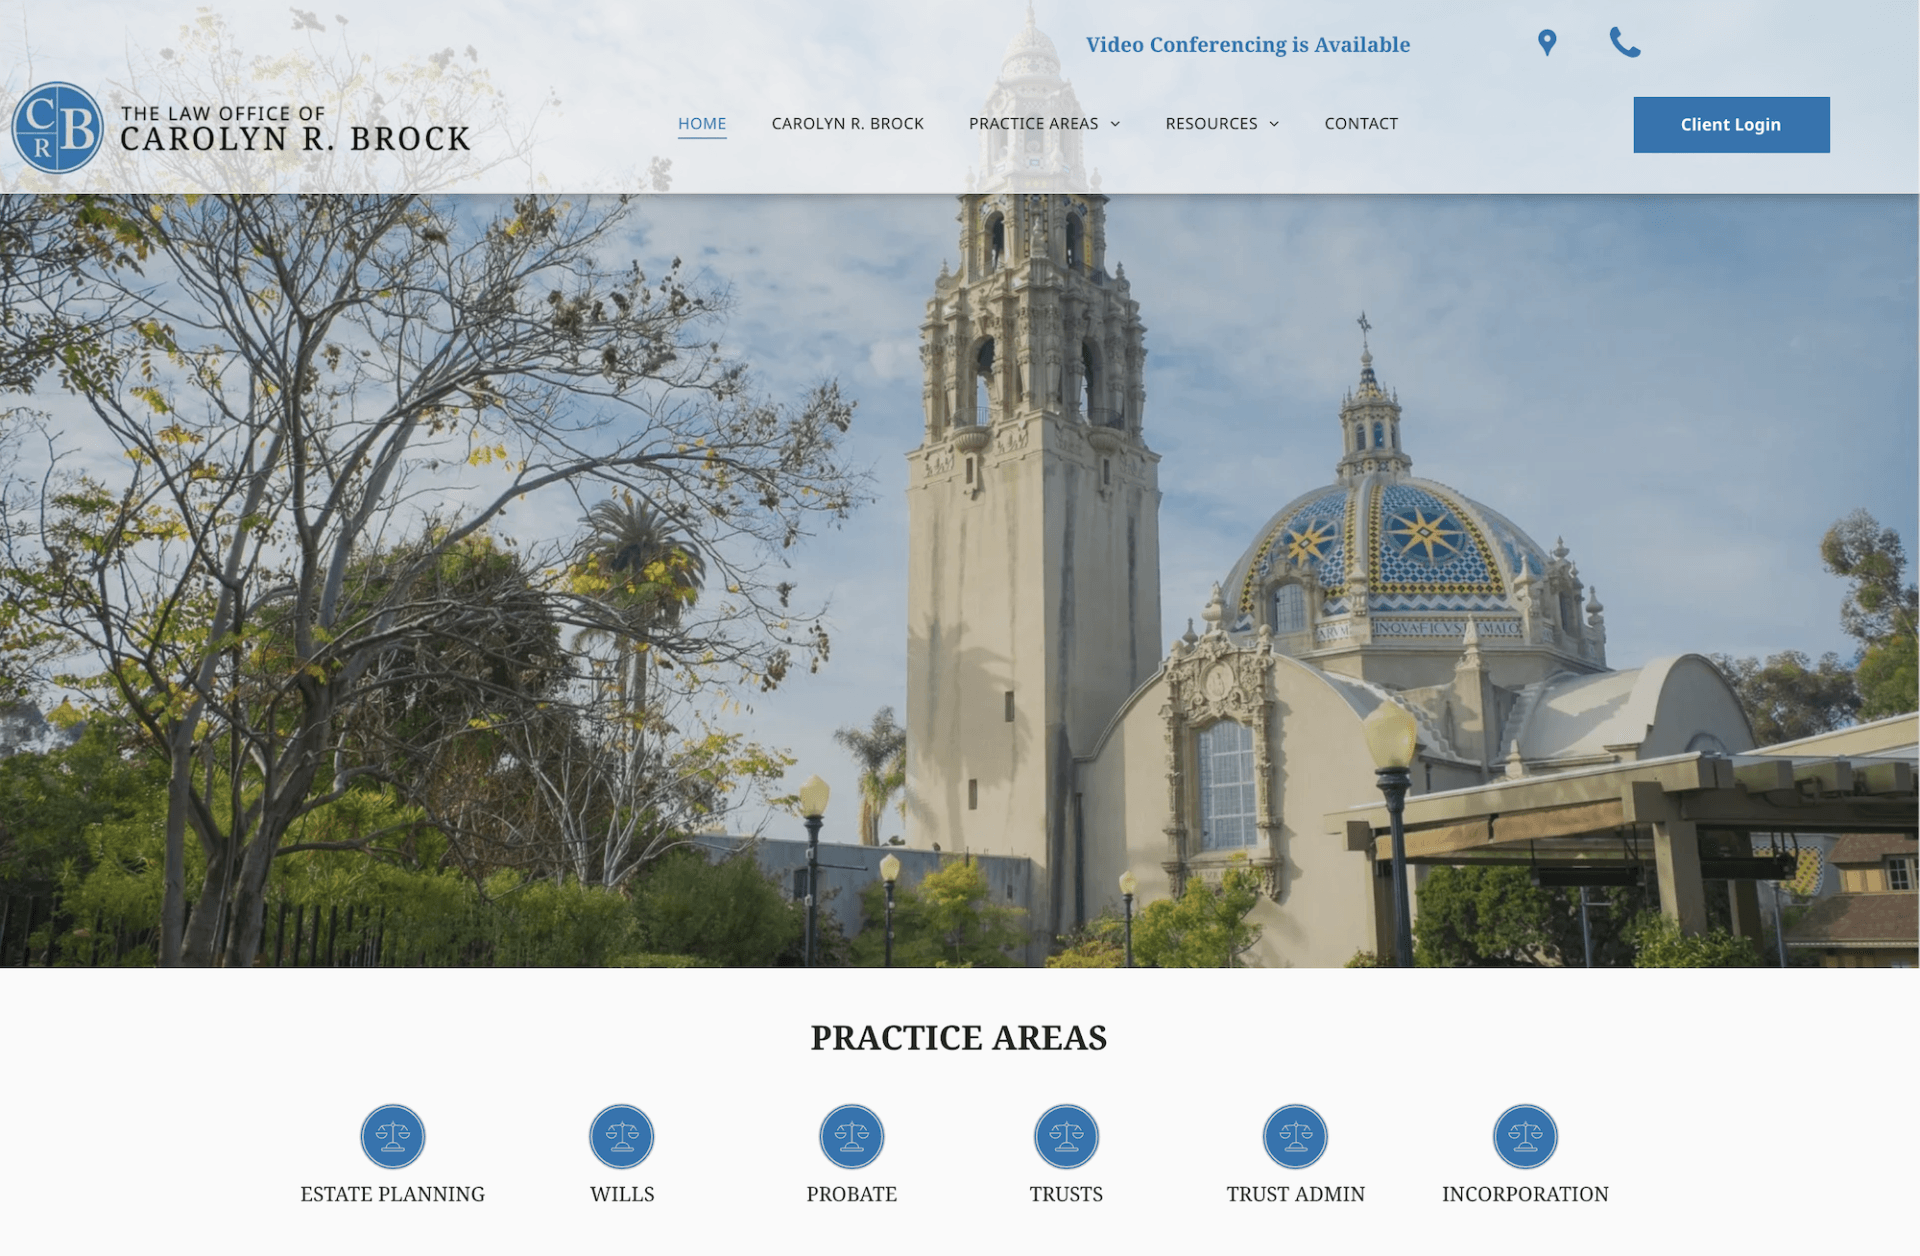Click the Estate Planning text label
The image size is (1920, 1256).
click(x=393, y=1194)
